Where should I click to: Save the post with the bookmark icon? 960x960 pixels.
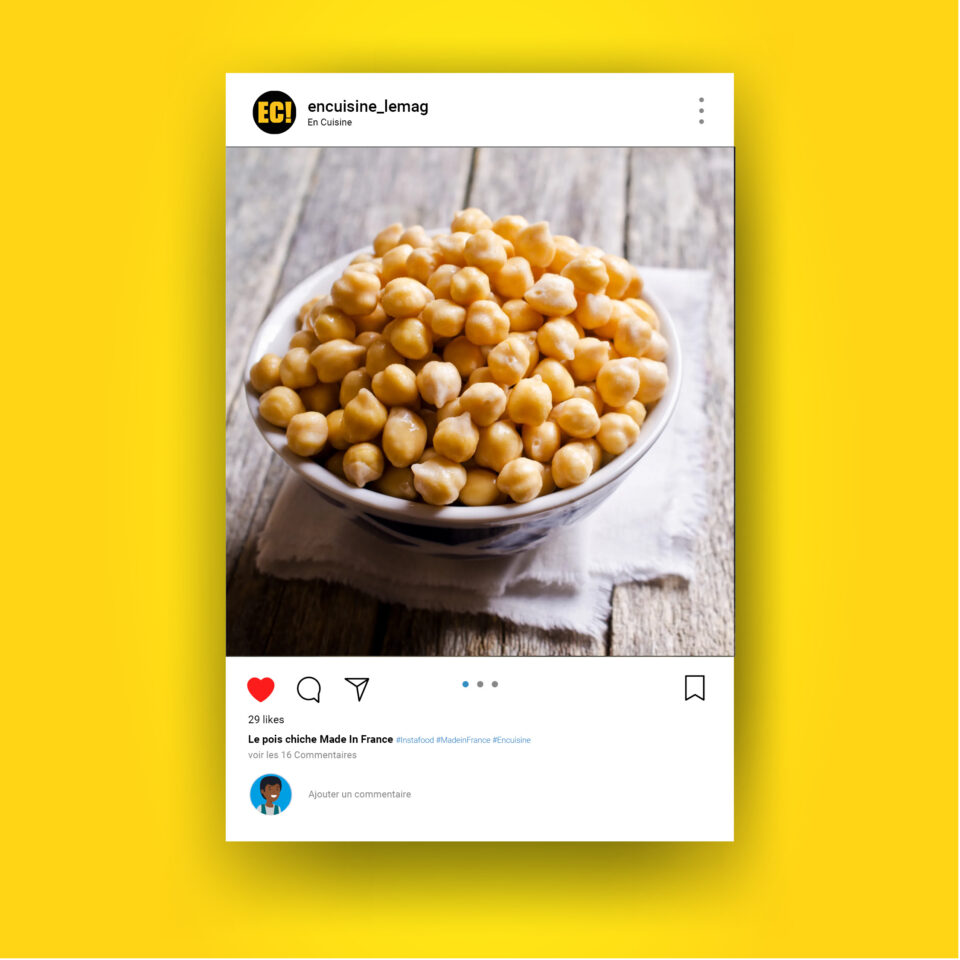695,688
